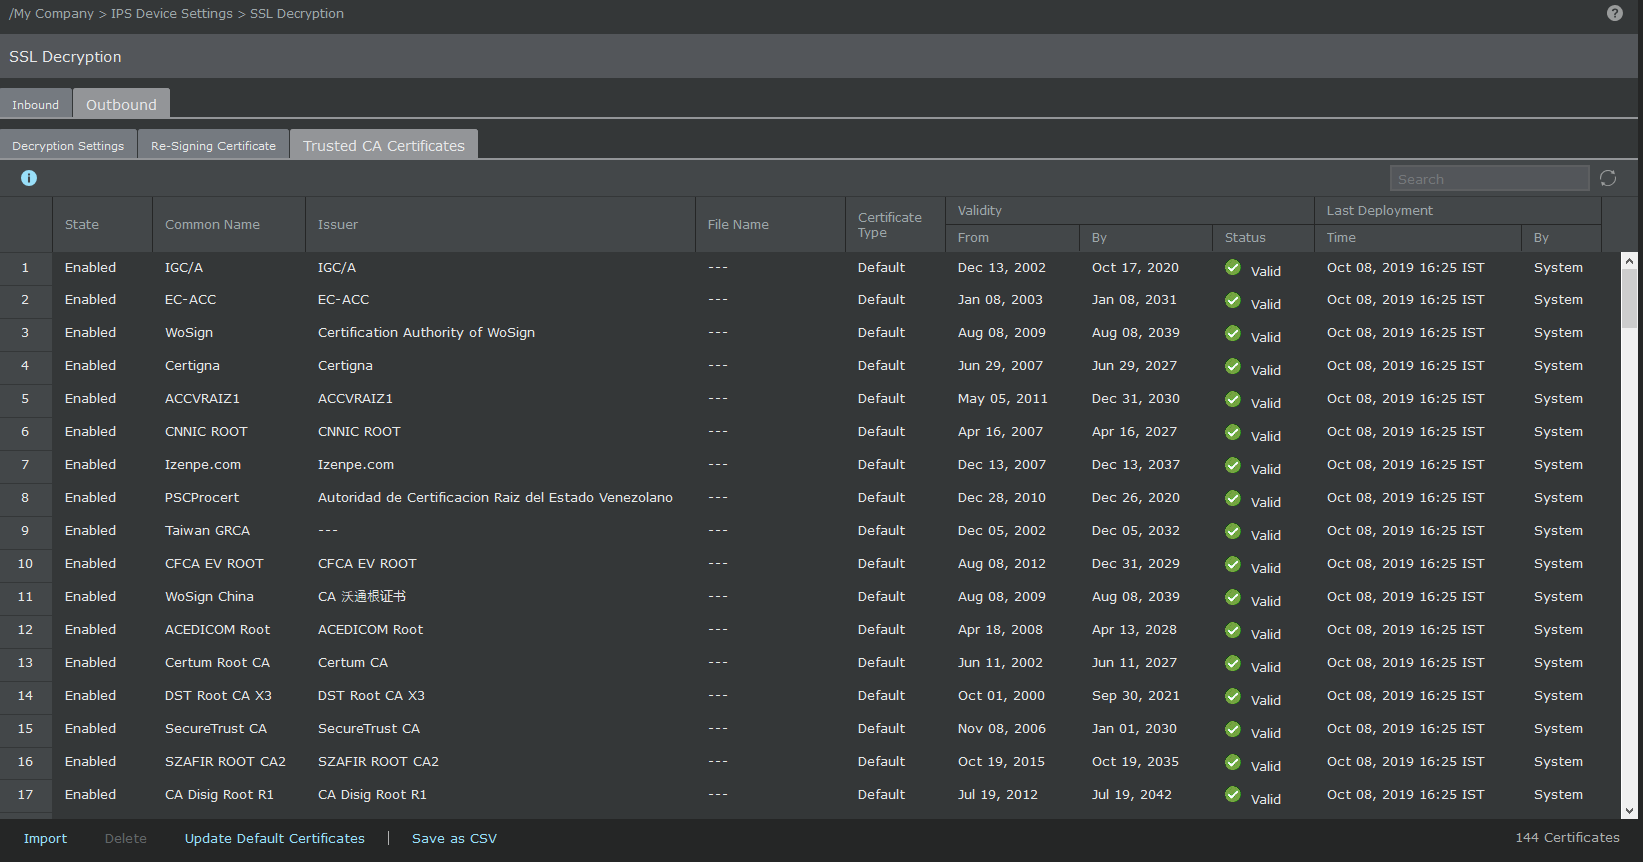Screen dimensions: 1643x862
Task: Select the SZAFIR ROOT CA2 common name
Action: (225, 761)
